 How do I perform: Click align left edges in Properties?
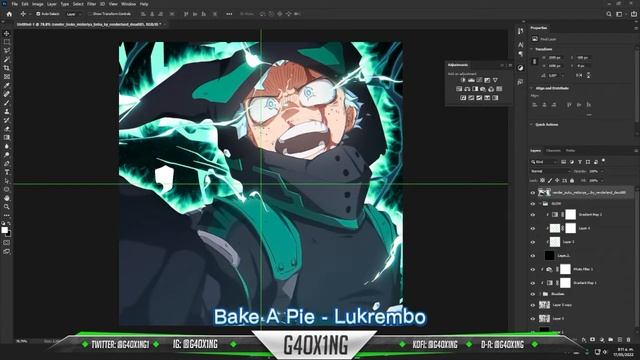535,105
